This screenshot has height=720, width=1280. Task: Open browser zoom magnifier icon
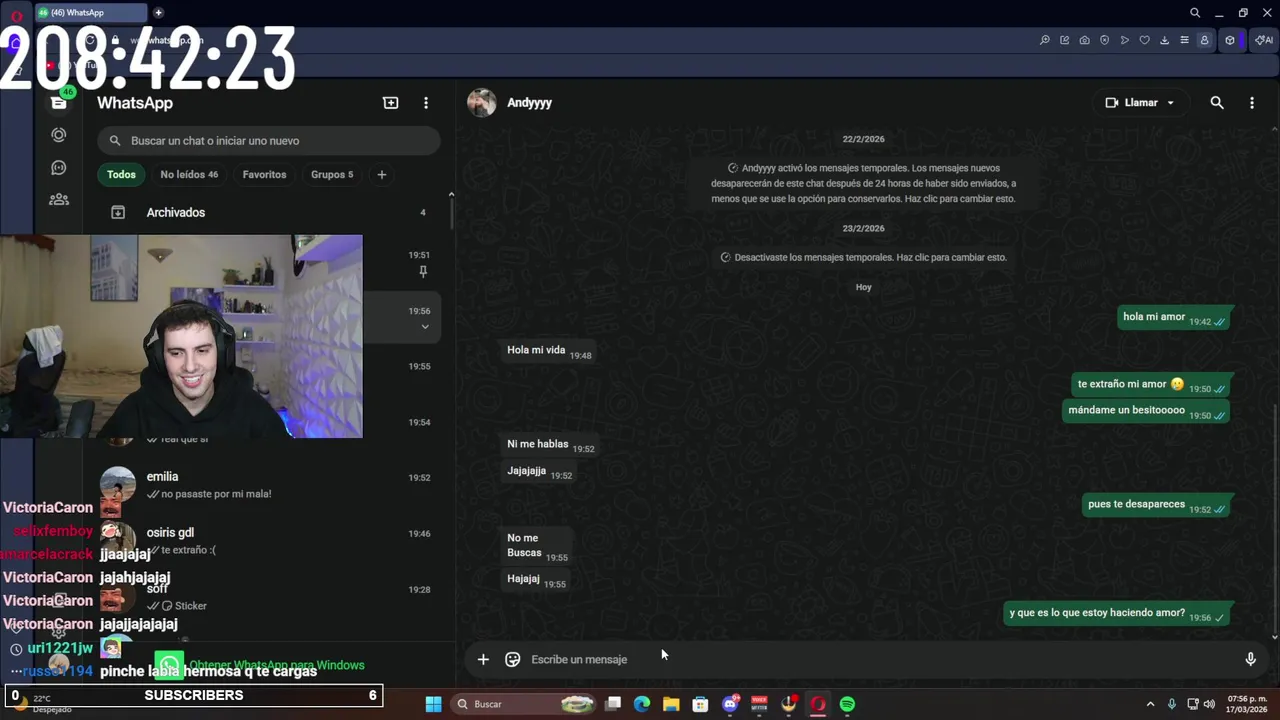[x=1045, y=40]
